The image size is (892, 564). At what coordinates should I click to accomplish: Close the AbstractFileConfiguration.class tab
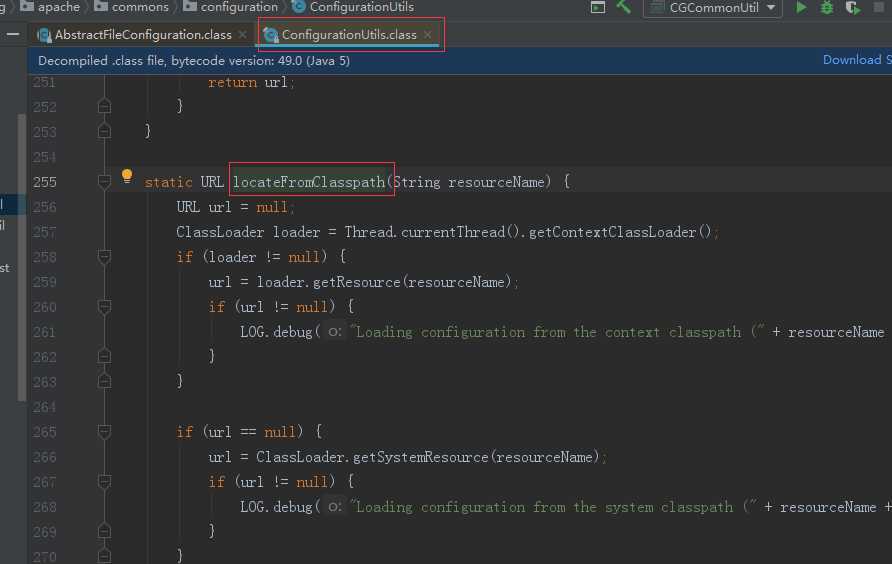point(243,35)
